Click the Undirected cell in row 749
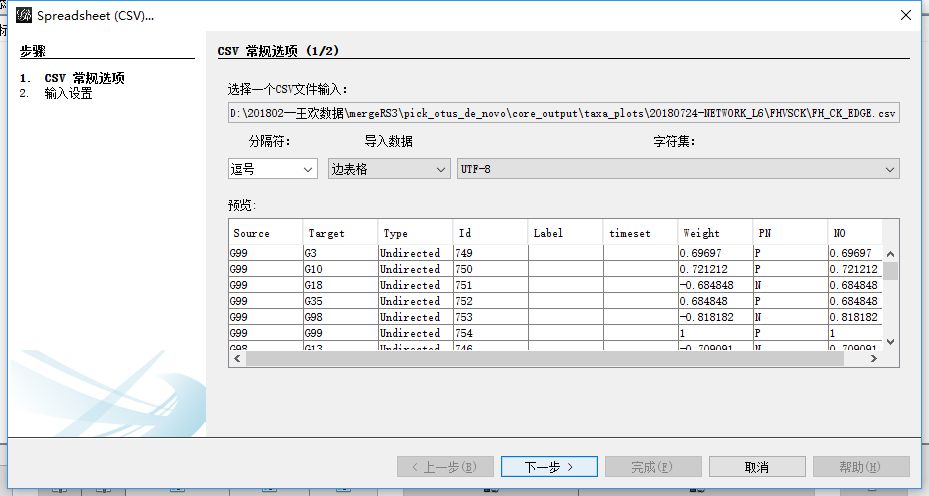The height and width of the screenshot is (496, 929). 416,253
